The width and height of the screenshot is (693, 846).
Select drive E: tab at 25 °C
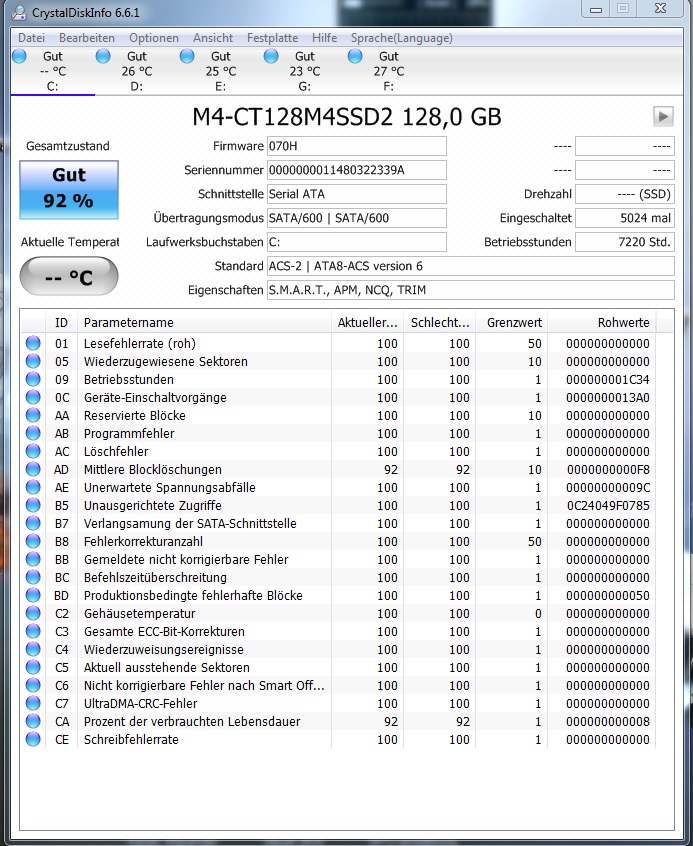[220, 71]
